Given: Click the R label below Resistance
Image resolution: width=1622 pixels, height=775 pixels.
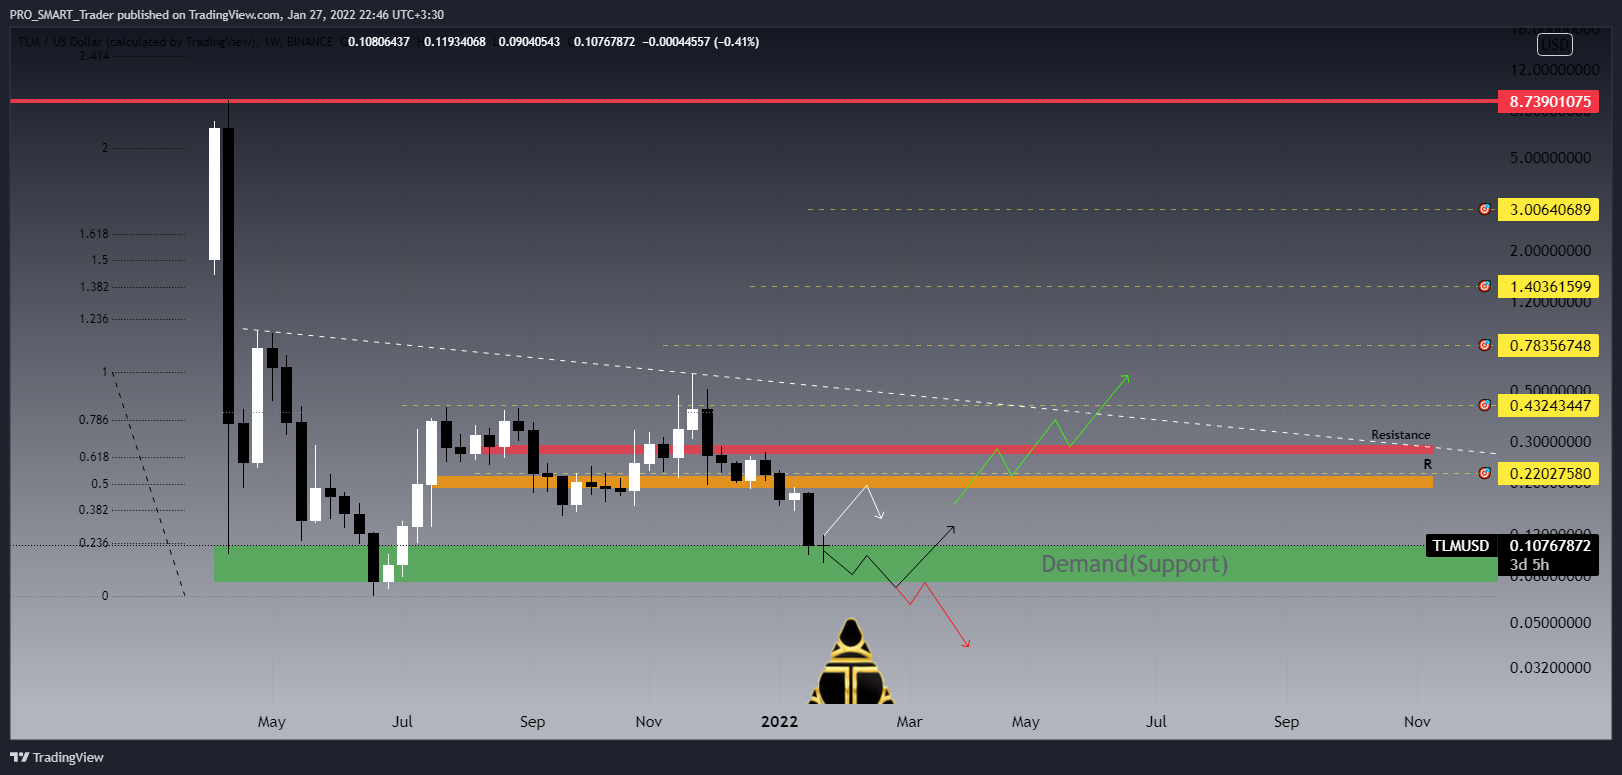Looking at the screenshot, I should click(x=1427, y=465).
